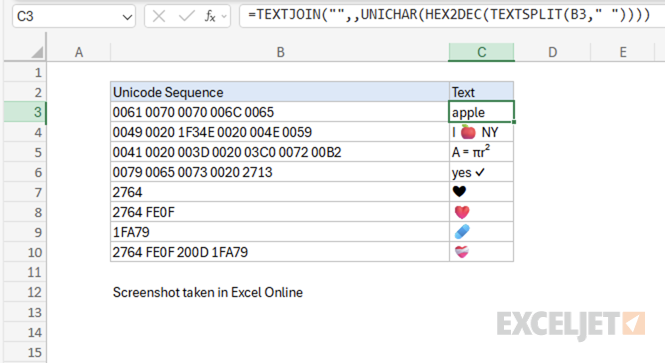The width and height of the screenshot is (665, 363).
Task: Select row 15 header
Action: [x=25, y=352]
